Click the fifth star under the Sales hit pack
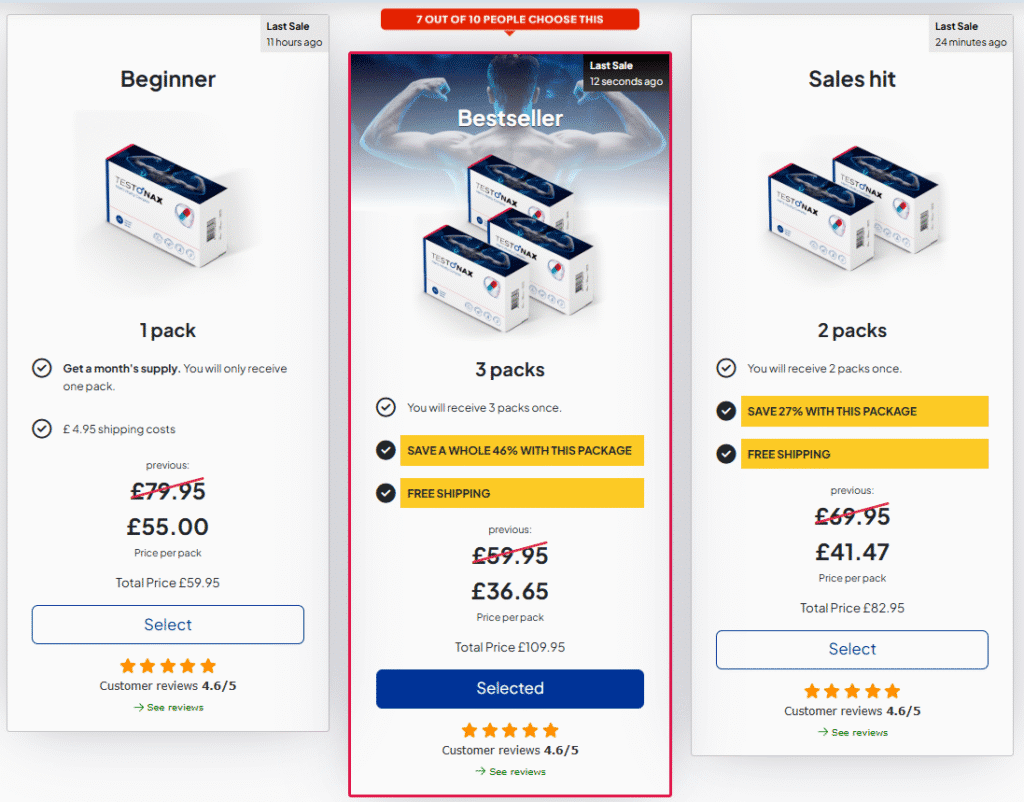Viewport: 1024px width, 802px height. (893, 690)
